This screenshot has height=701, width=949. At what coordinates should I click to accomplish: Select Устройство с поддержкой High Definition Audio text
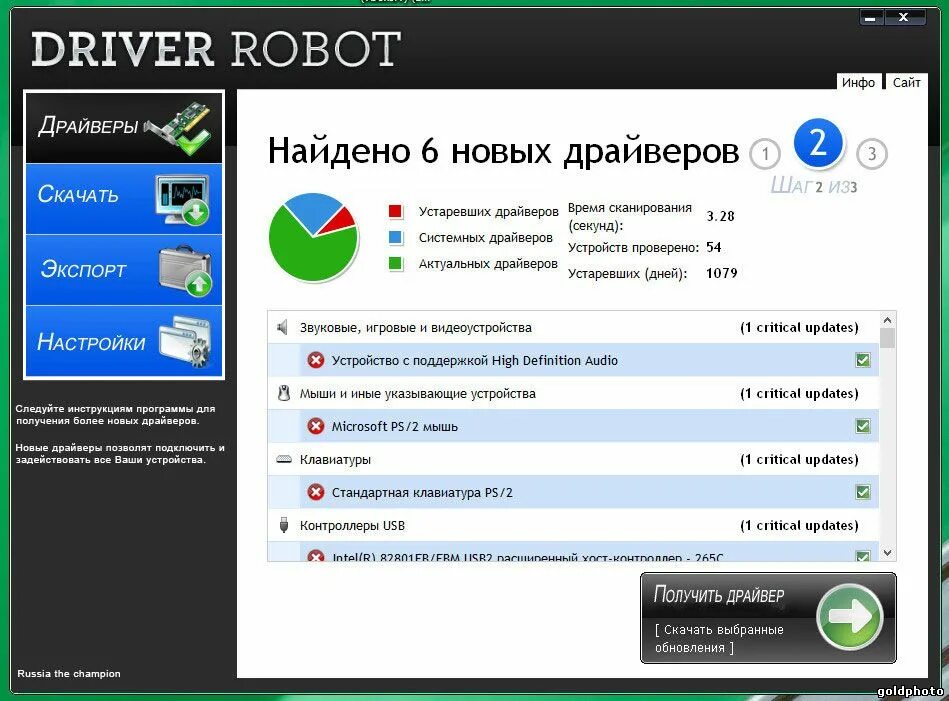click(474, 360)
